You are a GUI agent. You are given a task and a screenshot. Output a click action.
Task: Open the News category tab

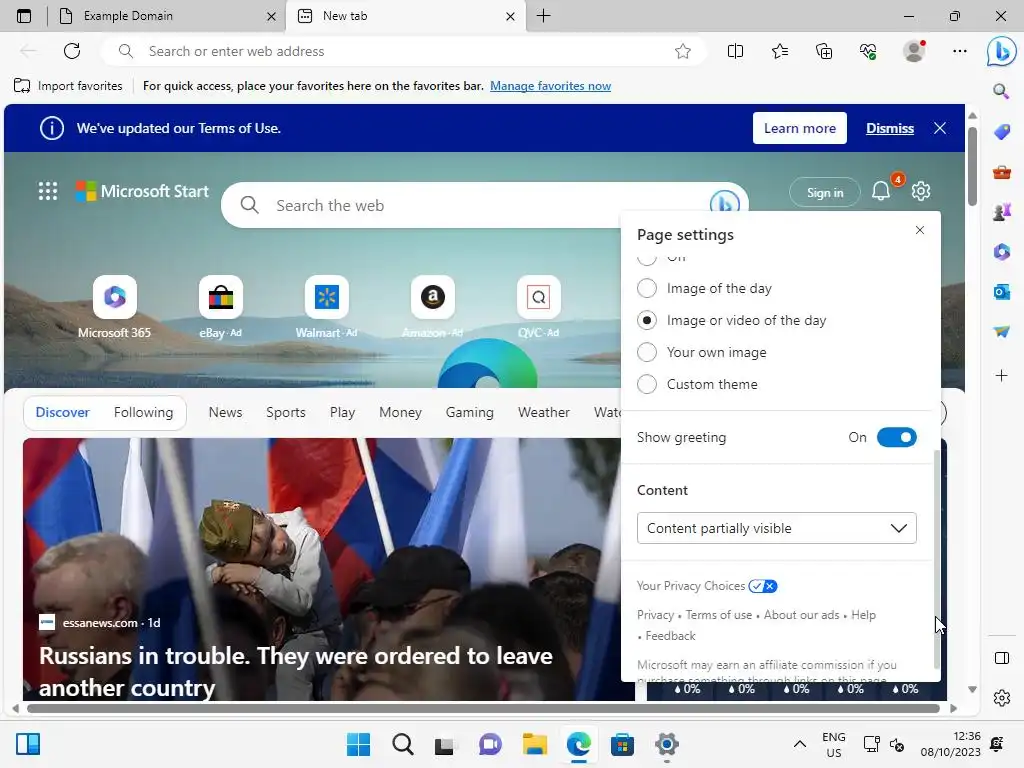pyautogui.click(x=225, y=412)
